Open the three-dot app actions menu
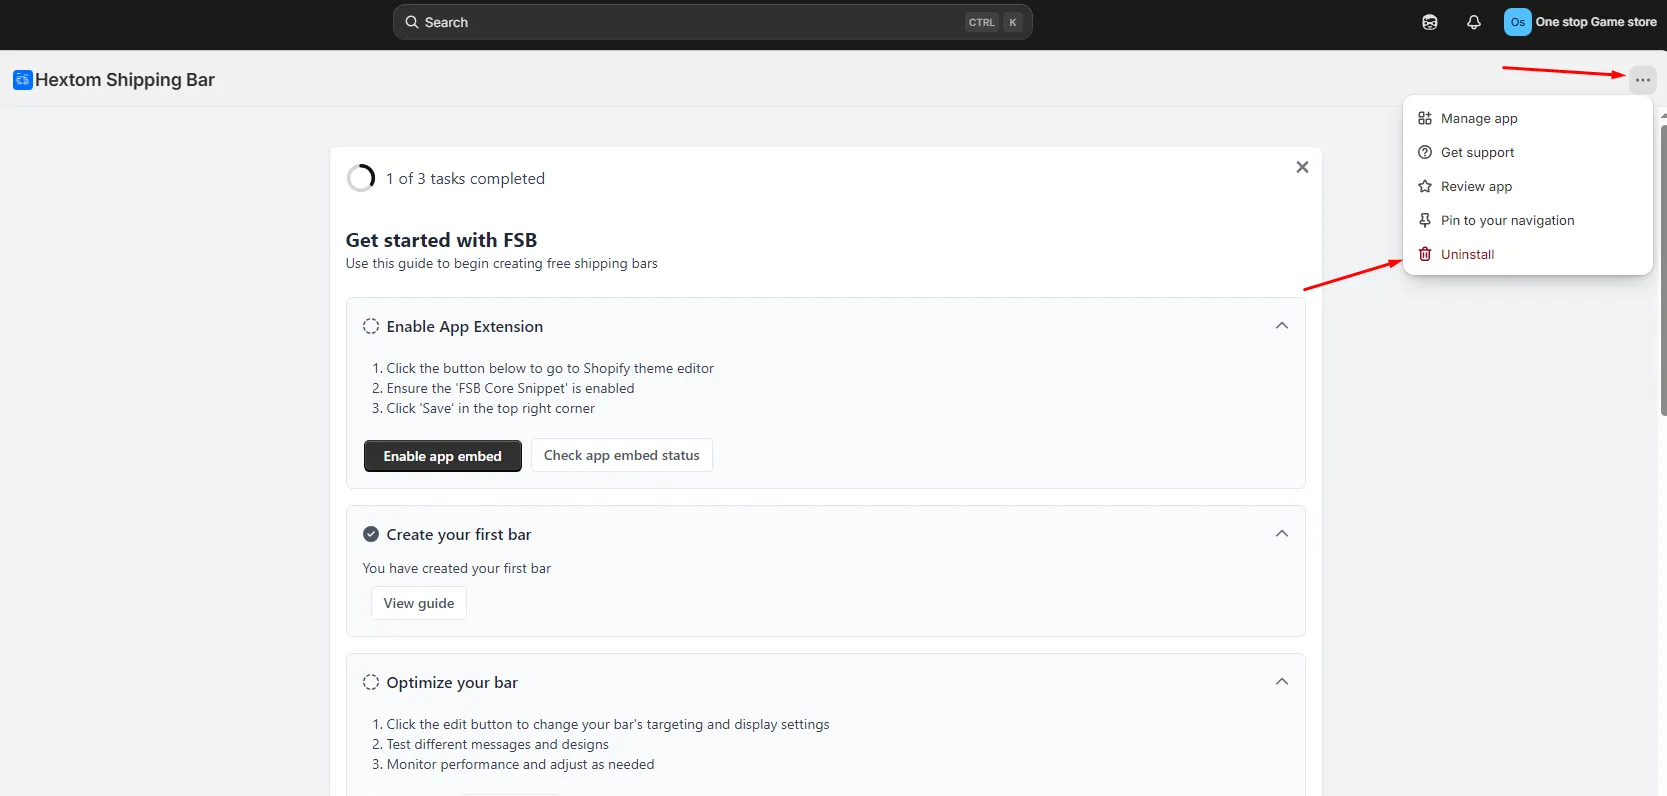The height and width of the screenshot is (796, 1667). pos(1643,80)
